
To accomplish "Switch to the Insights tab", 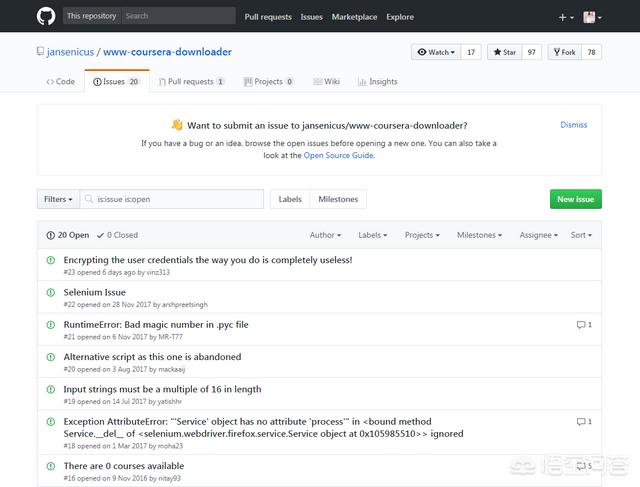I will tap(378, 81).
